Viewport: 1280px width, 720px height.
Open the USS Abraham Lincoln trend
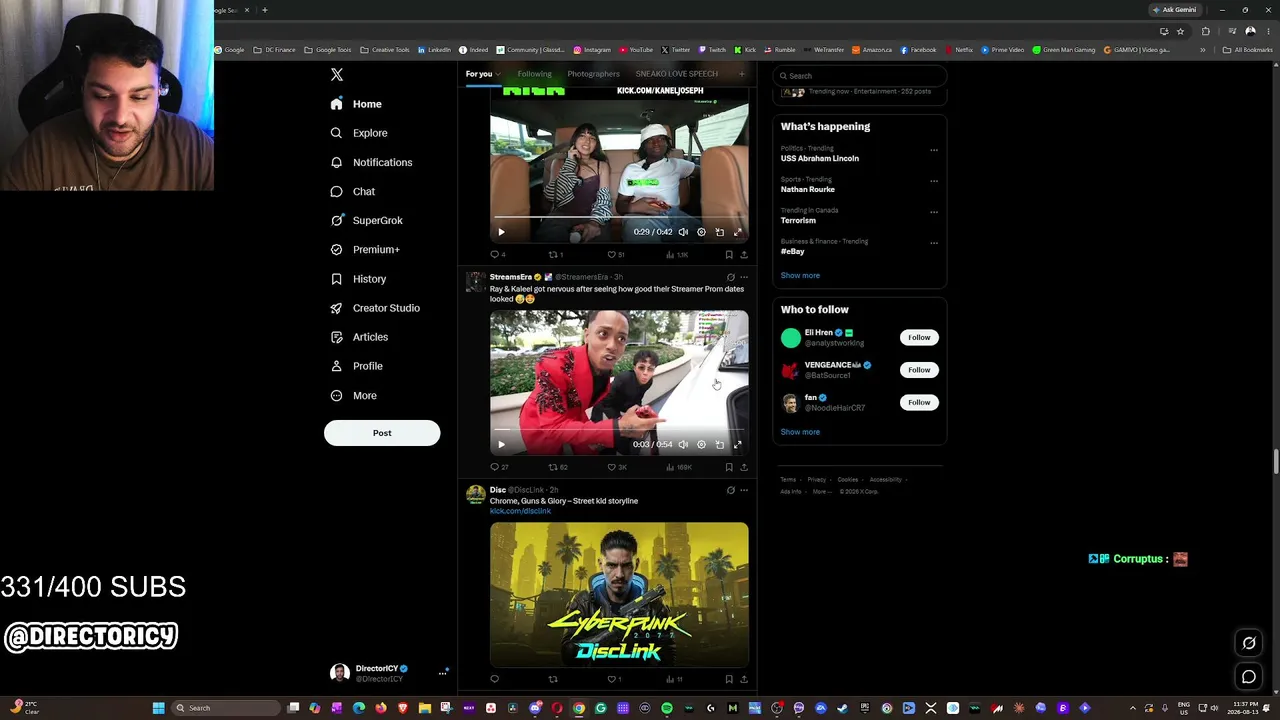pos(820,158)
